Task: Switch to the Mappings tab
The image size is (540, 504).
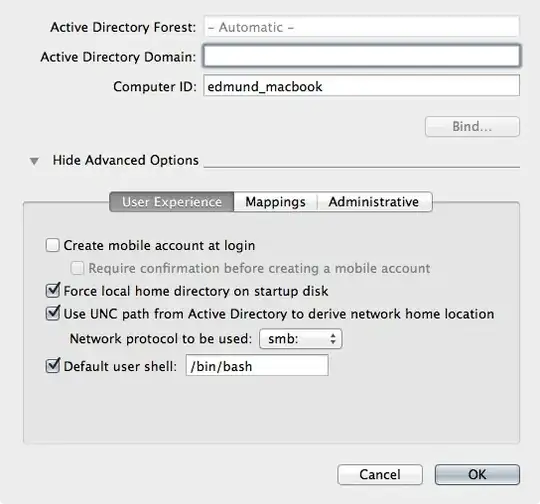Action: click(276, 202)
